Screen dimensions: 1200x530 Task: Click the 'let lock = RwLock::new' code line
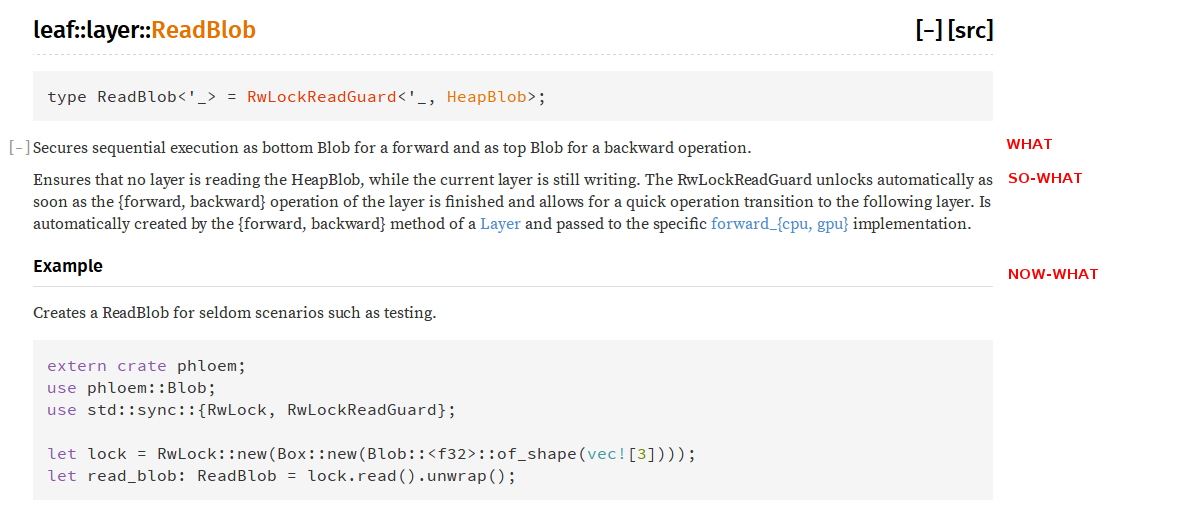click(371, 454)
